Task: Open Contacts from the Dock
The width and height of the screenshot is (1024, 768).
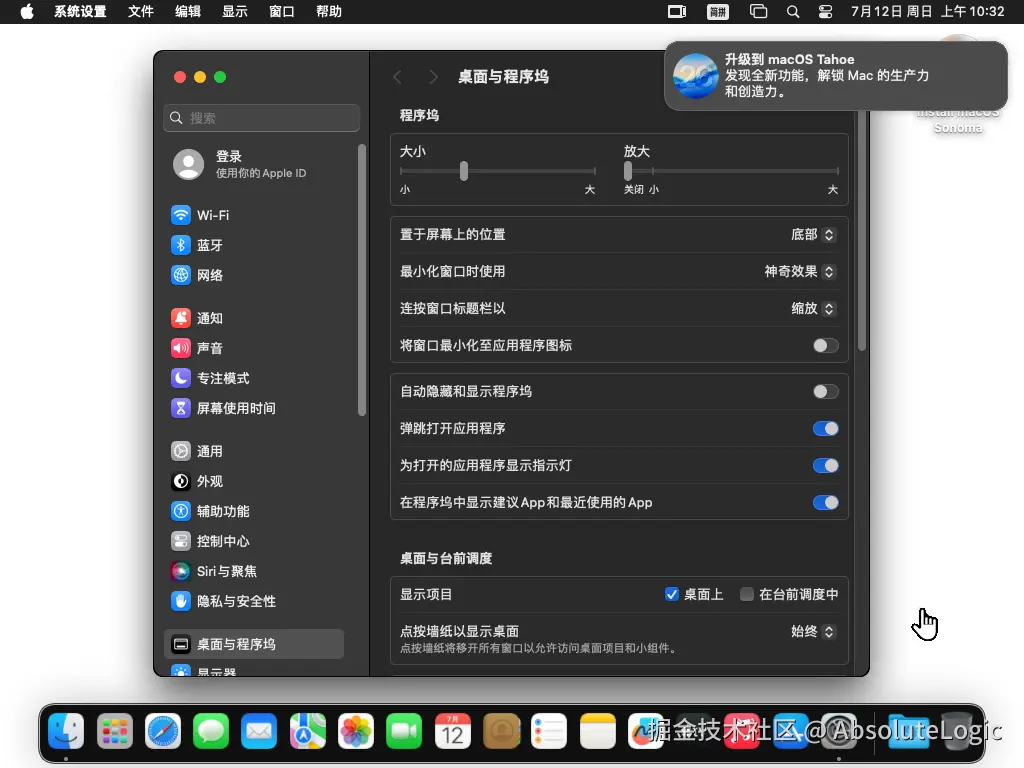Action: tap(501, 731)
